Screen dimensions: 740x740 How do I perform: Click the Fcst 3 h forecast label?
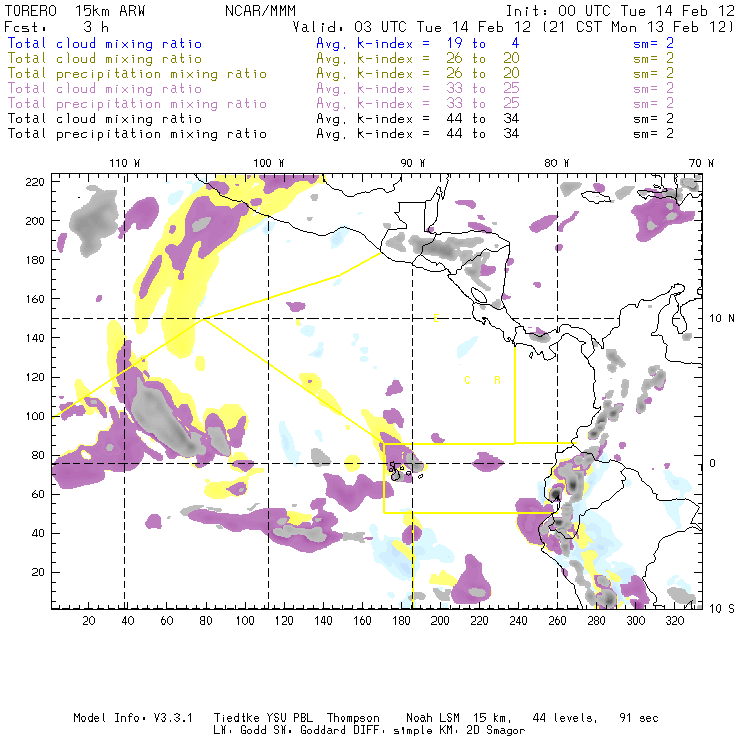(57, 26)
